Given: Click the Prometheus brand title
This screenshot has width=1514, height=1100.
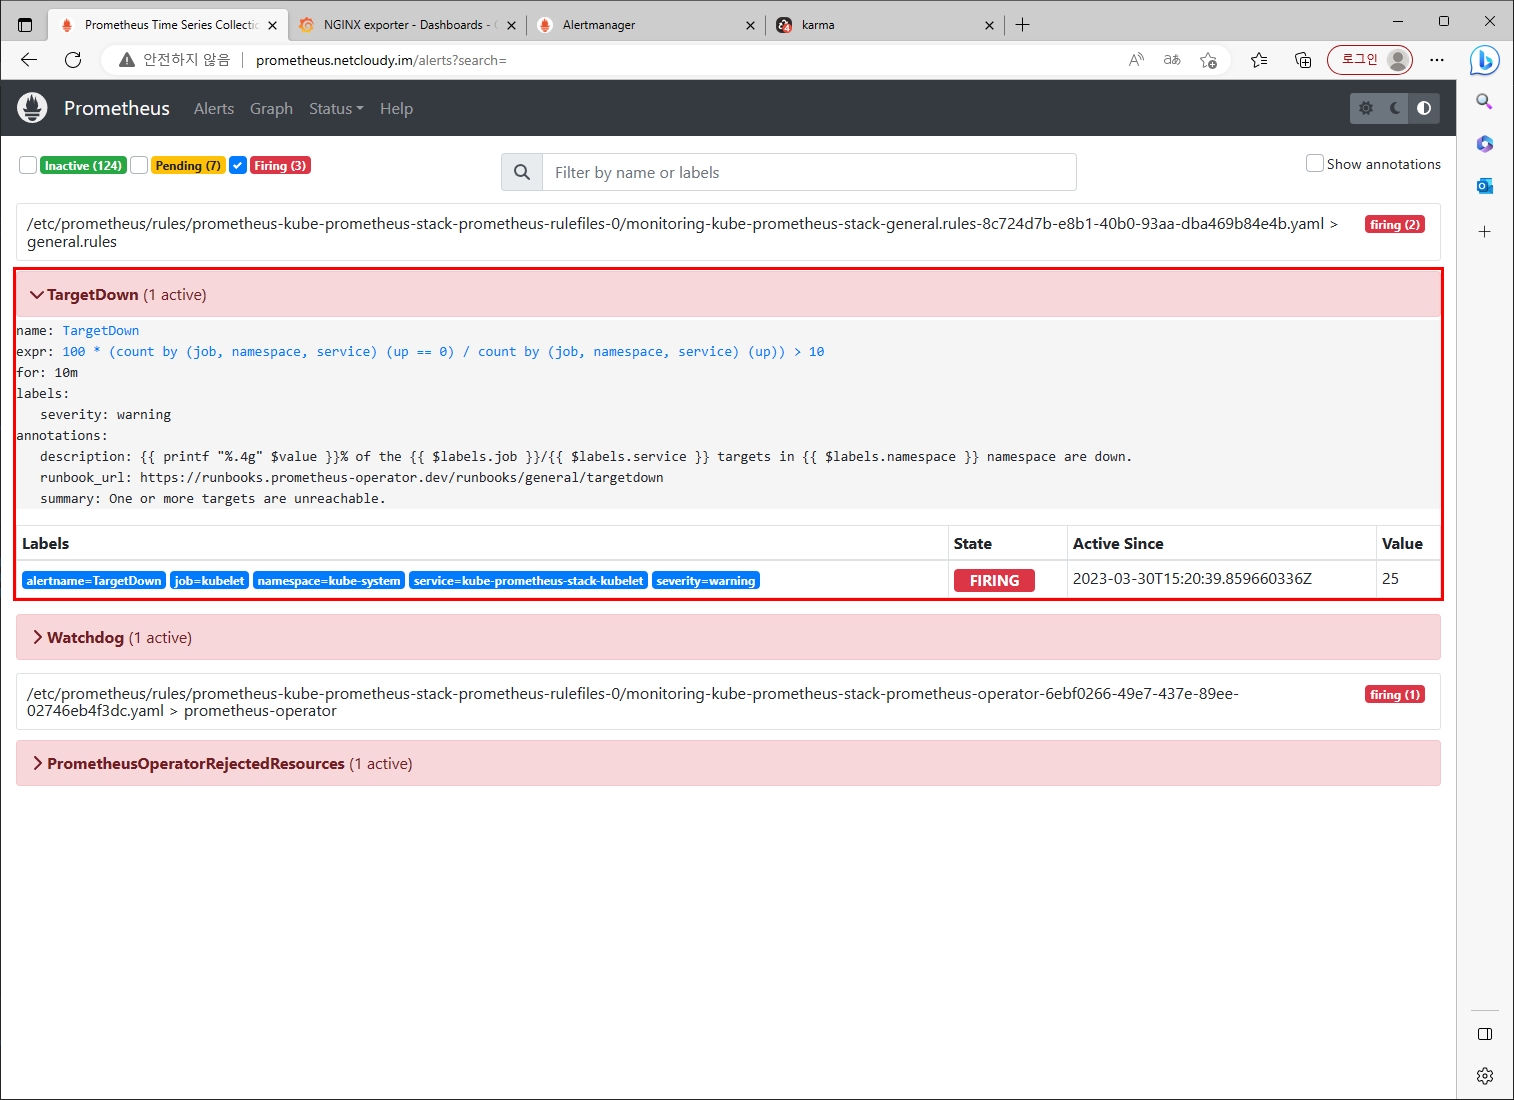Looking at the screenshot, I should coord(117,108).
